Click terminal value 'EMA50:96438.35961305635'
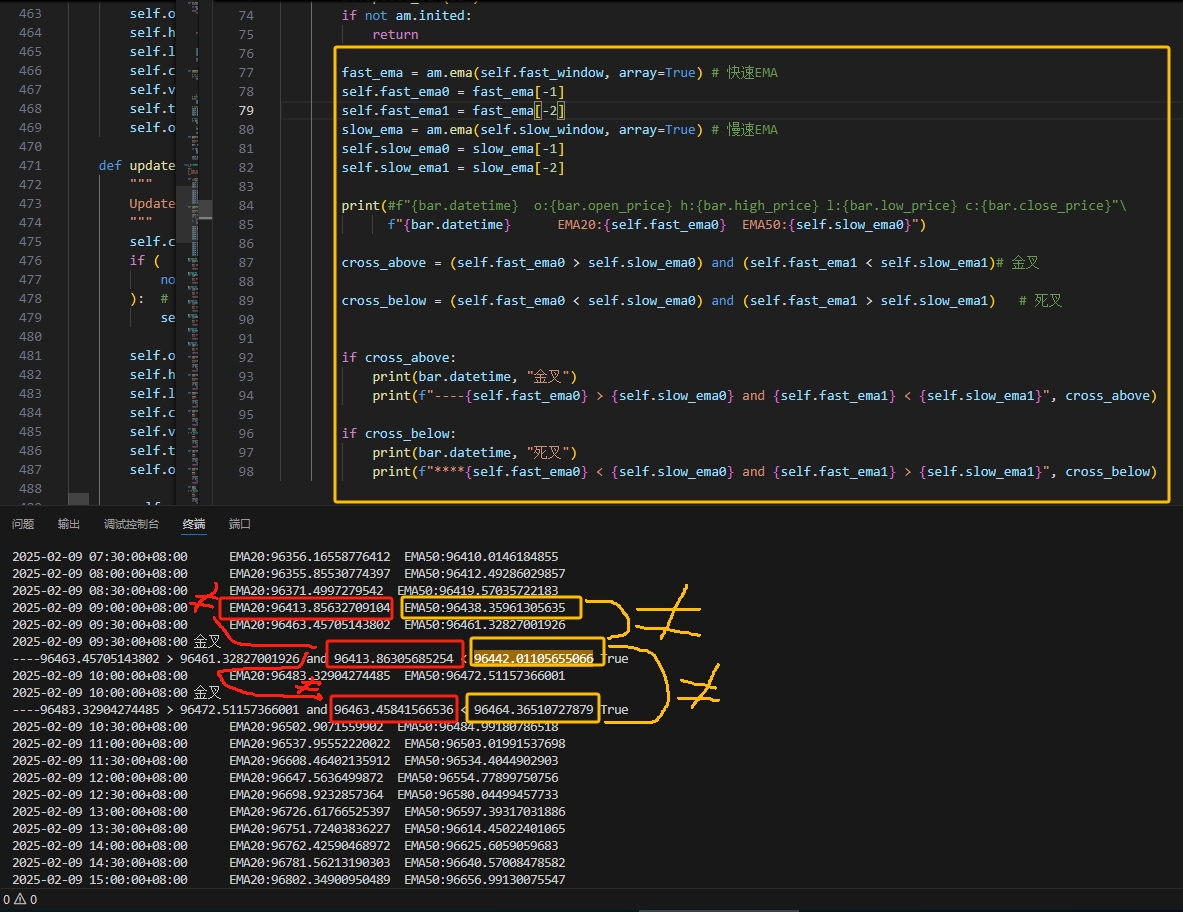This screenshot has width=1183, height=912. point(485,608)
